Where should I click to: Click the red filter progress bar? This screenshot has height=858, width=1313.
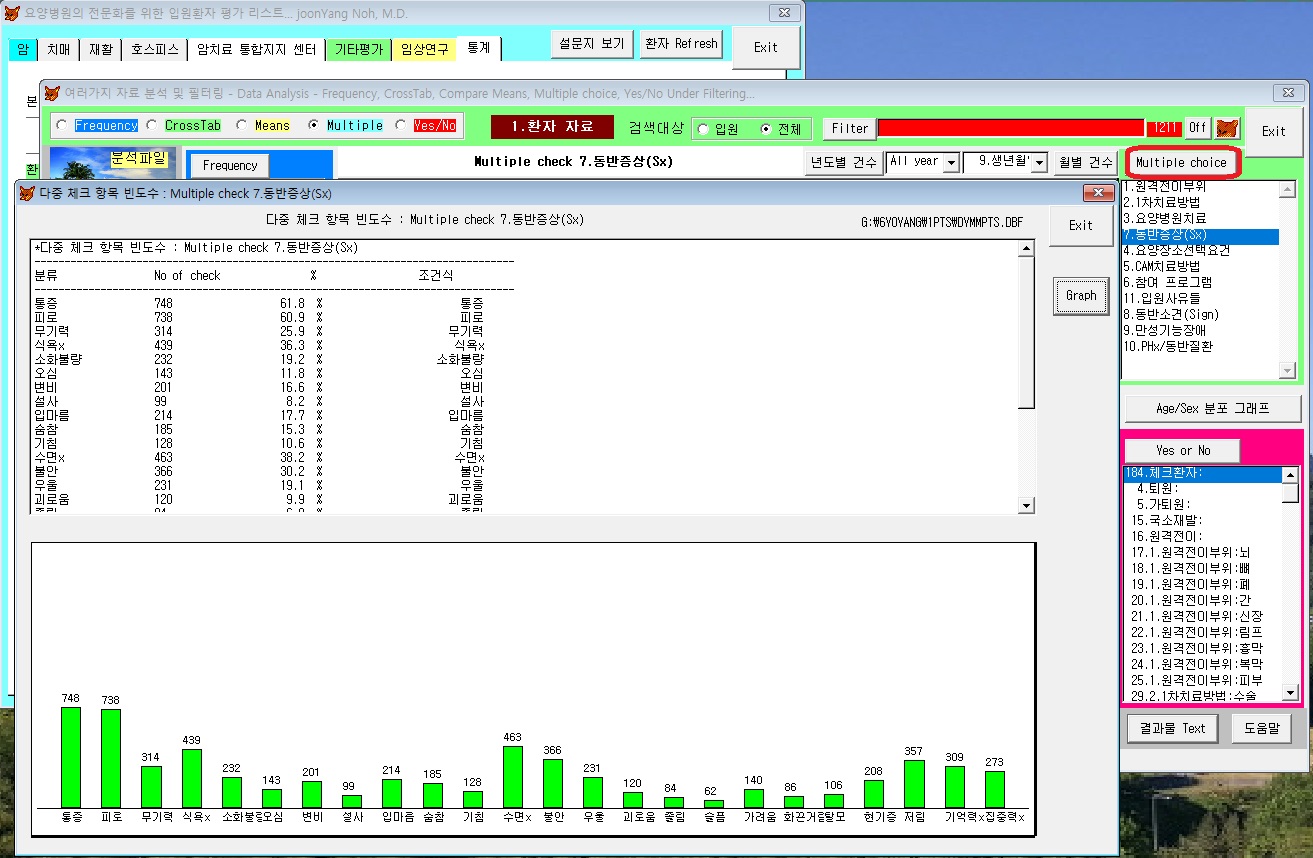[1010, 128]
